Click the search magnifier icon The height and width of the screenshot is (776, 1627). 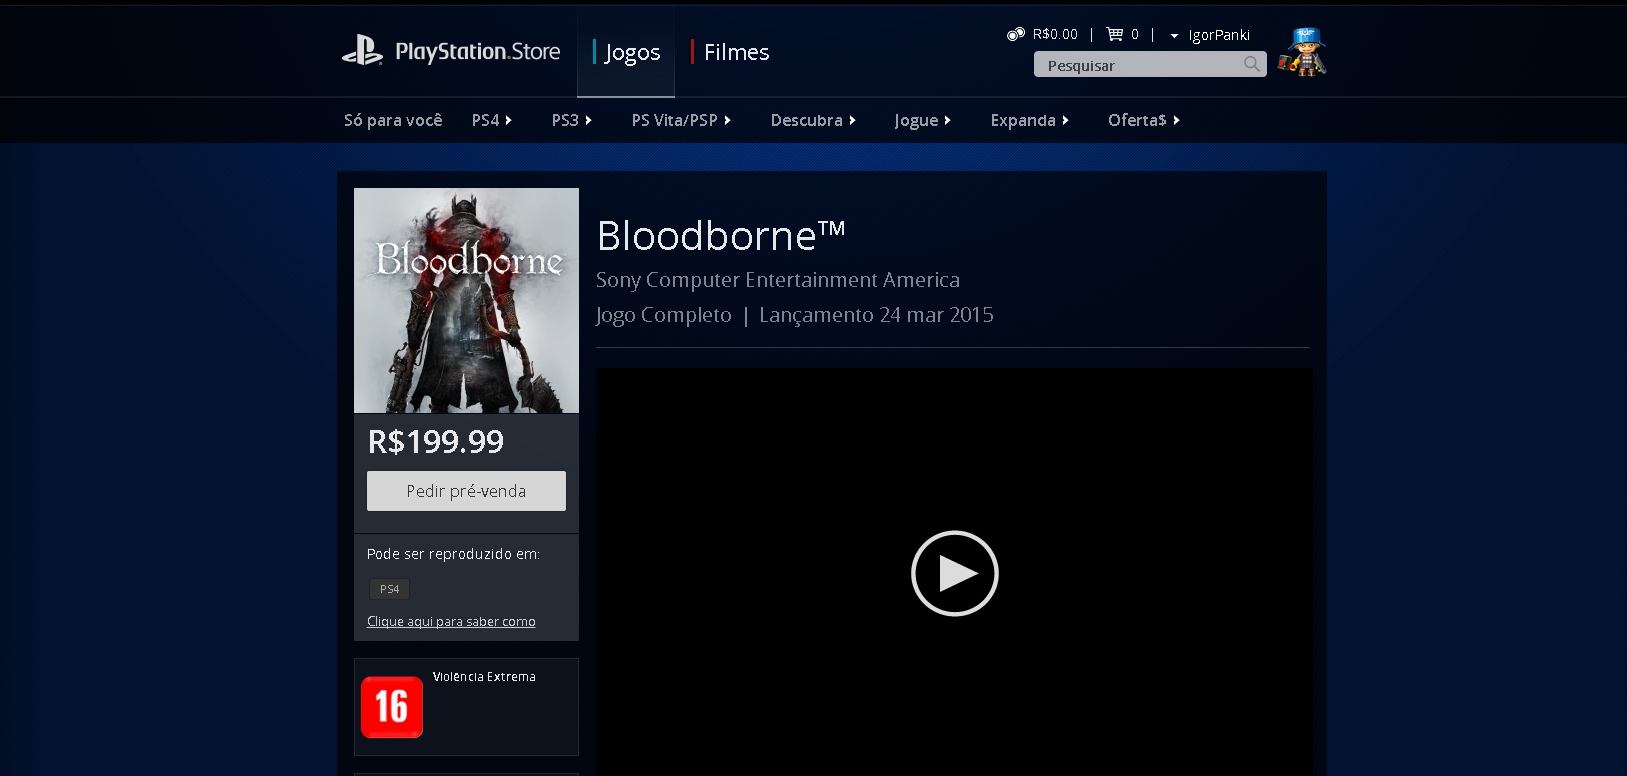tap(1252, 64)
